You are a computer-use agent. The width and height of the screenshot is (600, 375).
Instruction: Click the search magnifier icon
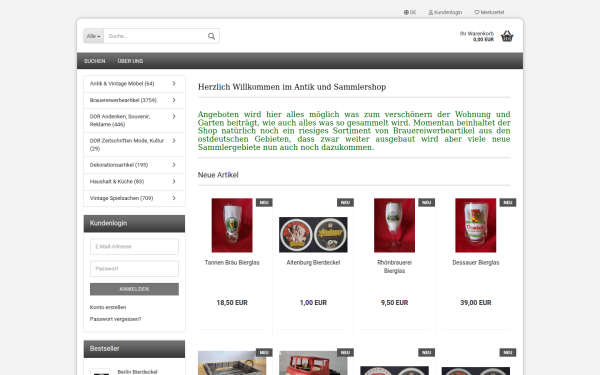(211, 36)
